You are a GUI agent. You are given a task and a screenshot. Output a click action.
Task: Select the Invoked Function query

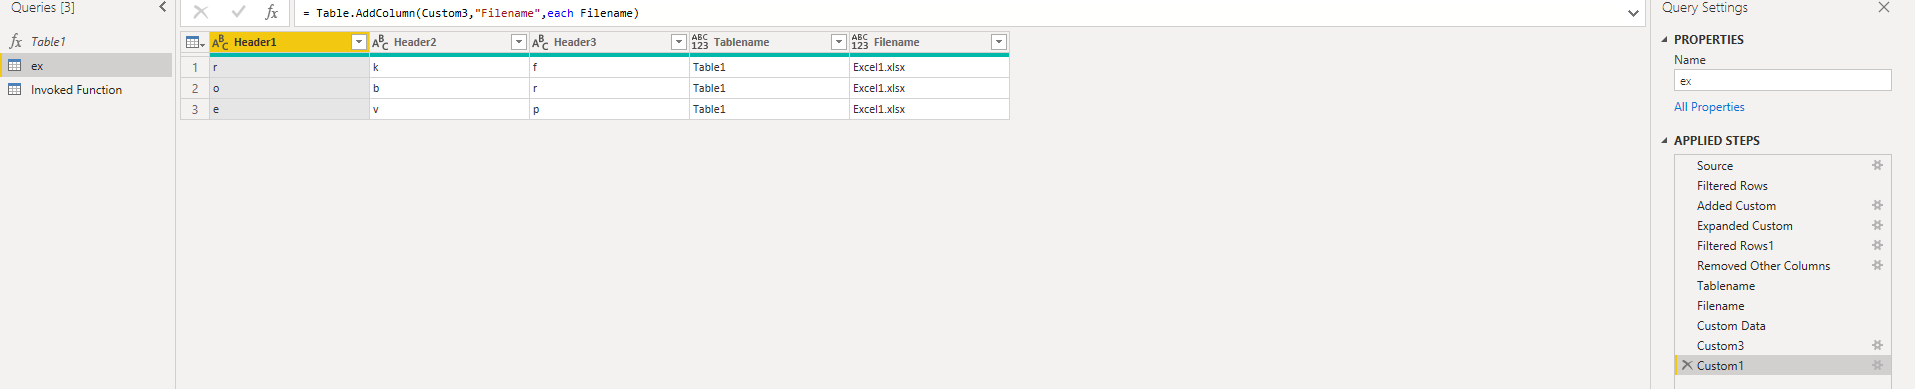point(86,89)
